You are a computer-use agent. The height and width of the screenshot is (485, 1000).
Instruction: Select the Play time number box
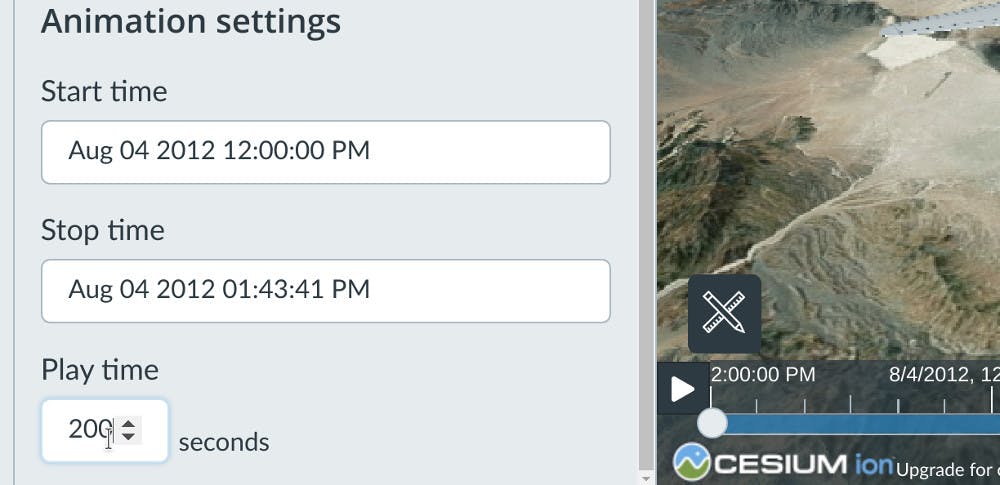88,431
